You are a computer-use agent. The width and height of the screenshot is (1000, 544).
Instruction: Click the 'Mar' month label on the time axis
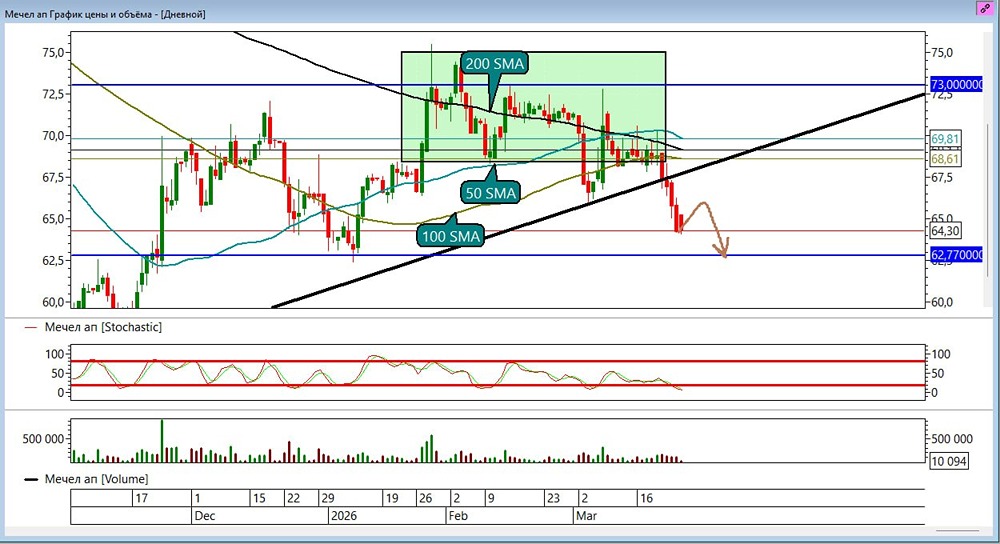pos(586,516)
